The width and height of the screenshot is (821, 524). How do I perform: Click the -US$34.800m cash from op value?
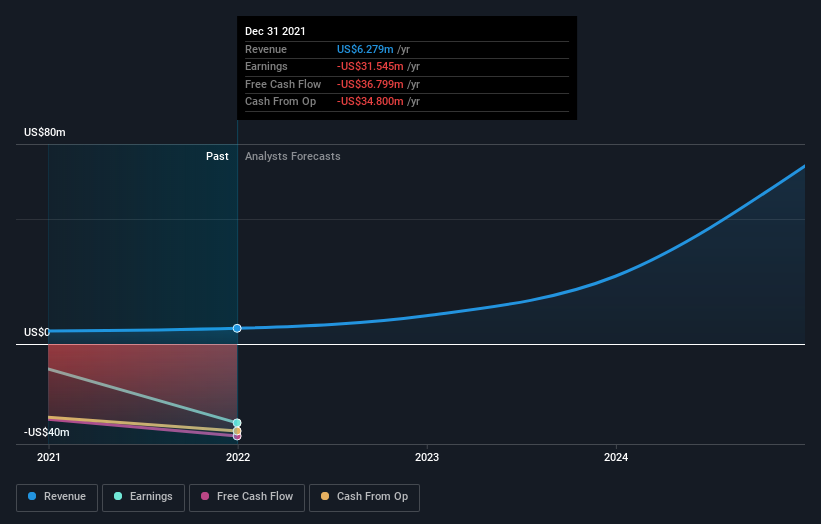(370, 102)
